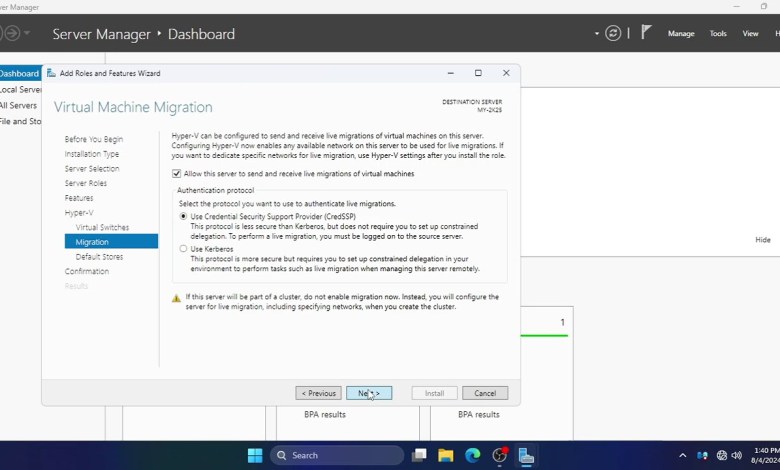Go to the Virtual Switches step
Screen dimensions: 780x470
pyautogui.click(x=102, y=227)
